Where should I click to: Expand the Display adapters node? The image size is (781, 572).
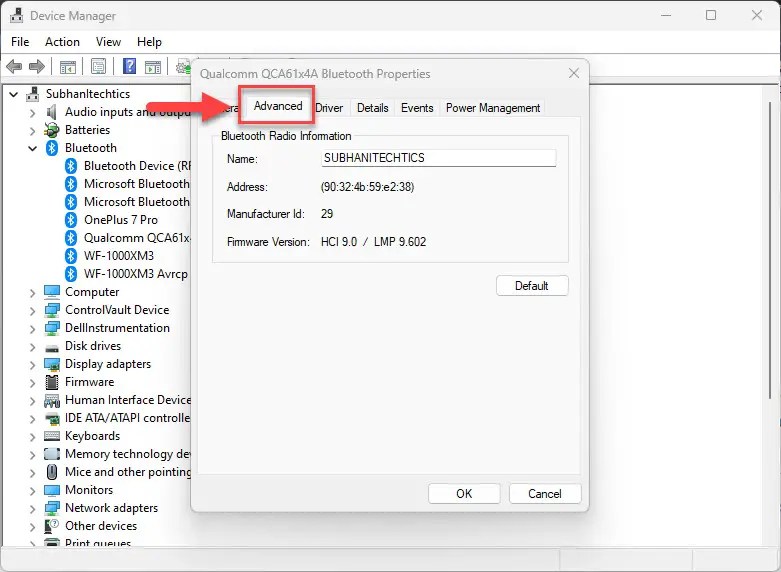[x=32, y=365]
